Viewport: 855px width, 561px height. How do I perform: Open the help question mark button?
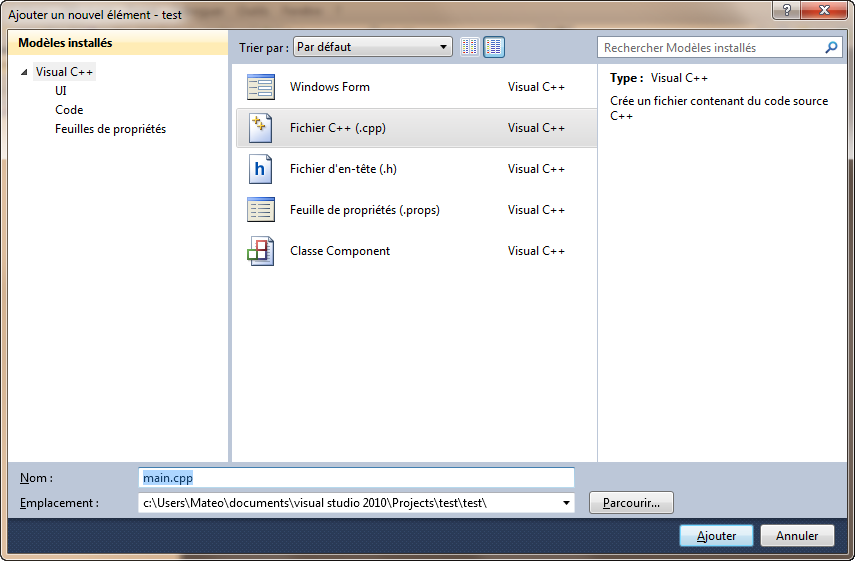pyautogui.click(x=789, y=10)
